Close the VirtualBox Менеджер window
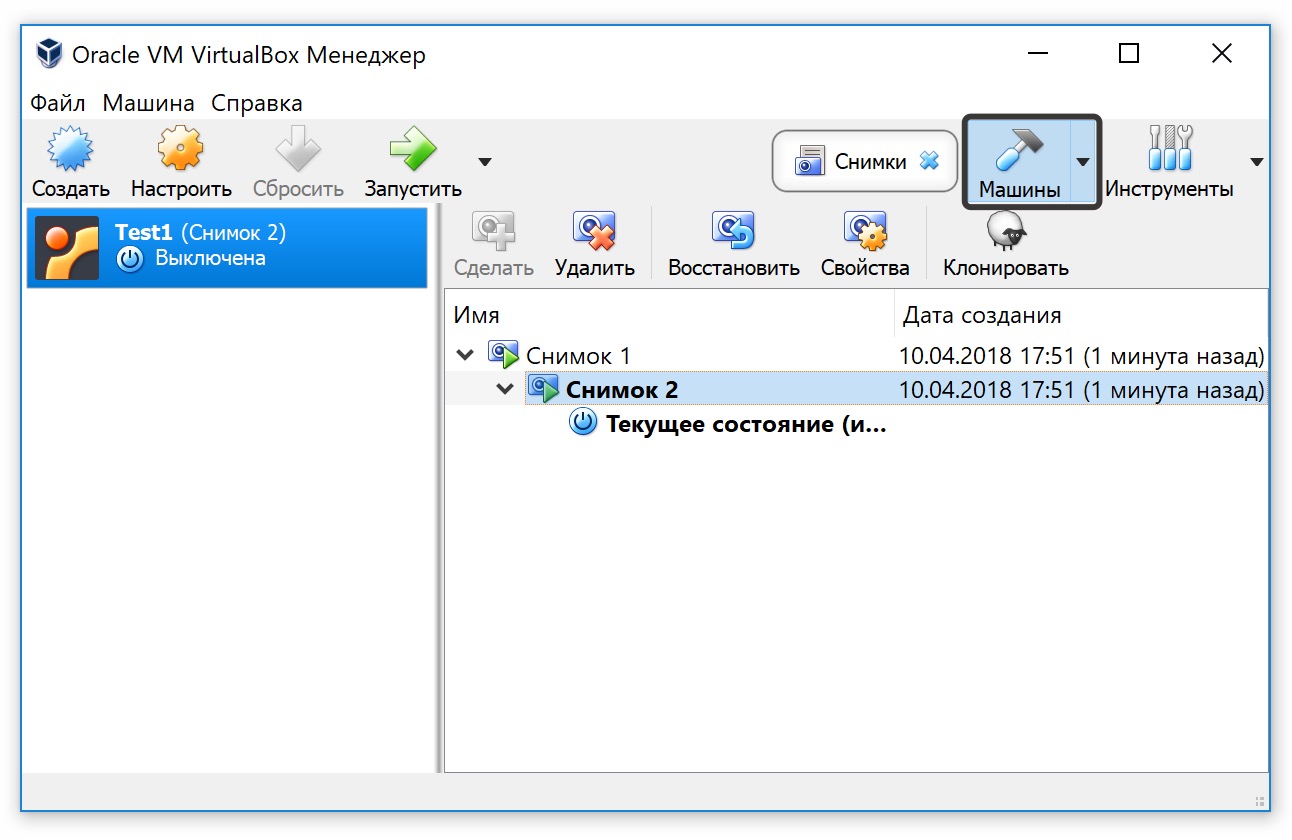The image size is (1292, 840). coord(1221,53)
